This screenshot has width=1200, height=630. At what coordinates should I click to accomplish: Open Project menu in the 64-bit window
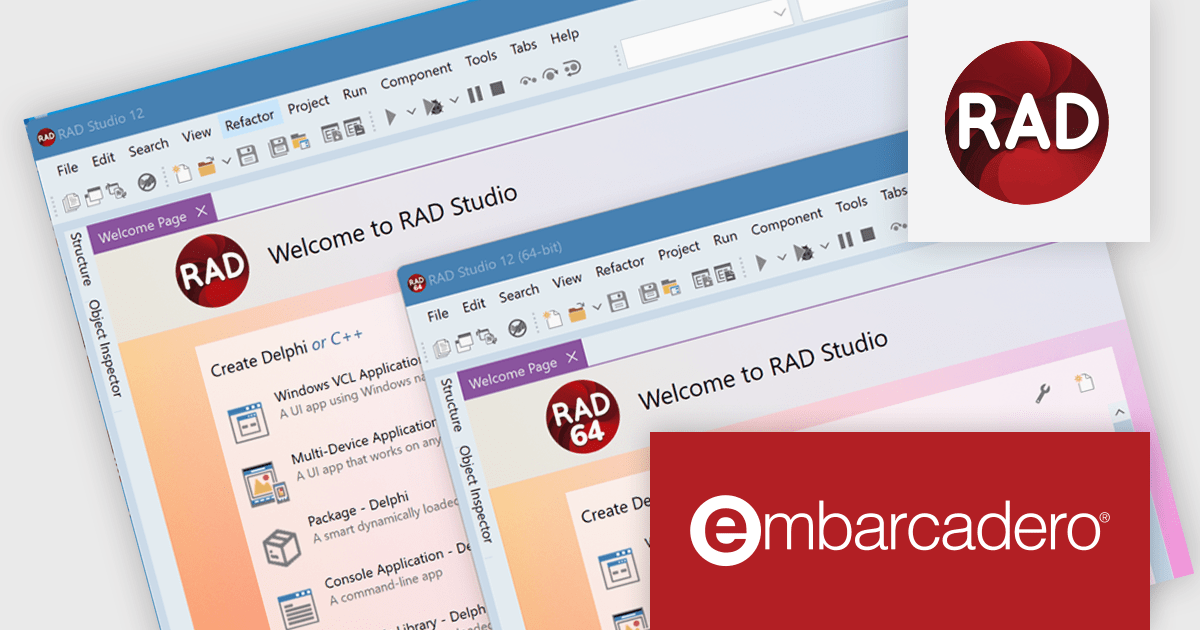tap(679, 251)
